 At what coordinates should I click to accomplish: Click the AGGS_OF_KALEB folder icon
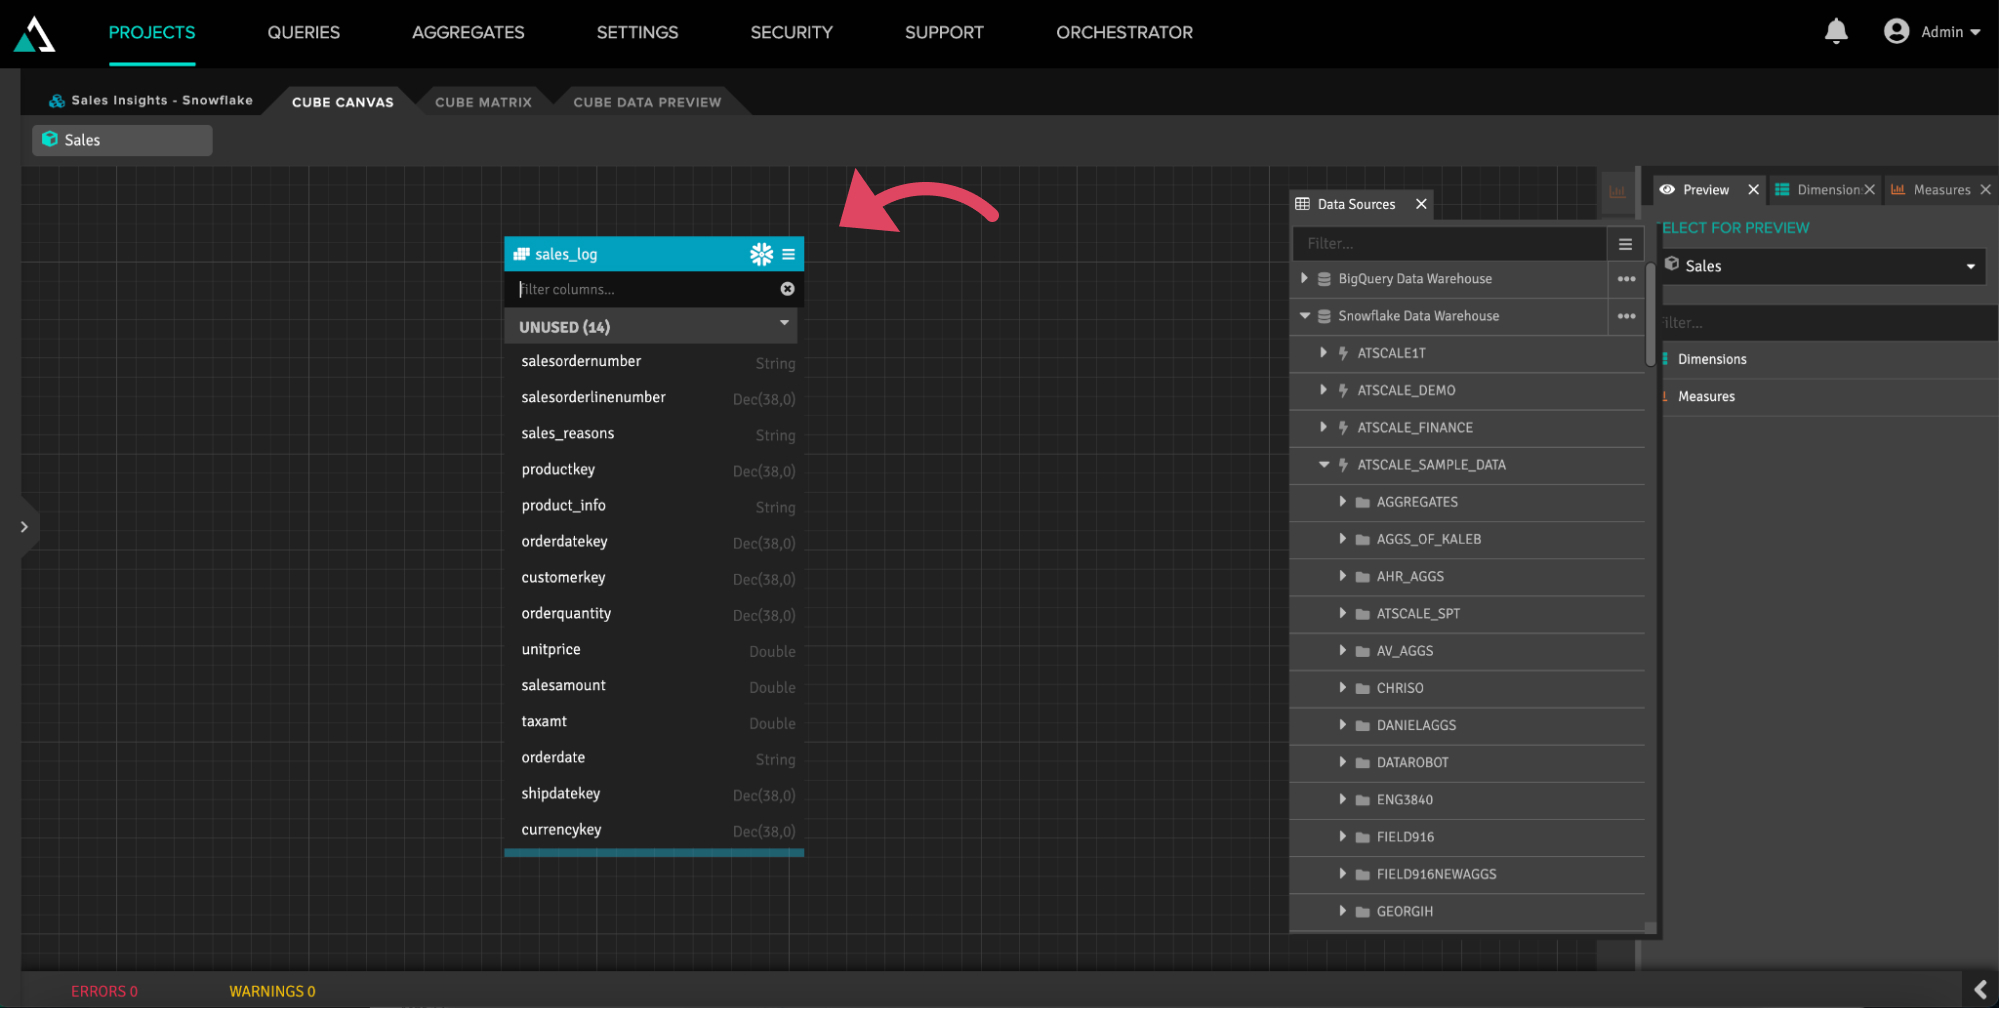tap(1362, 540)
